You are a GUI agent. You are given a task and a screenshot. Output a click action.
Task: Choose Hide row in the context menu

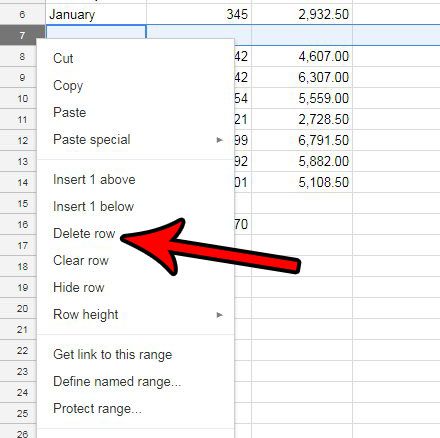pos(135,288)
